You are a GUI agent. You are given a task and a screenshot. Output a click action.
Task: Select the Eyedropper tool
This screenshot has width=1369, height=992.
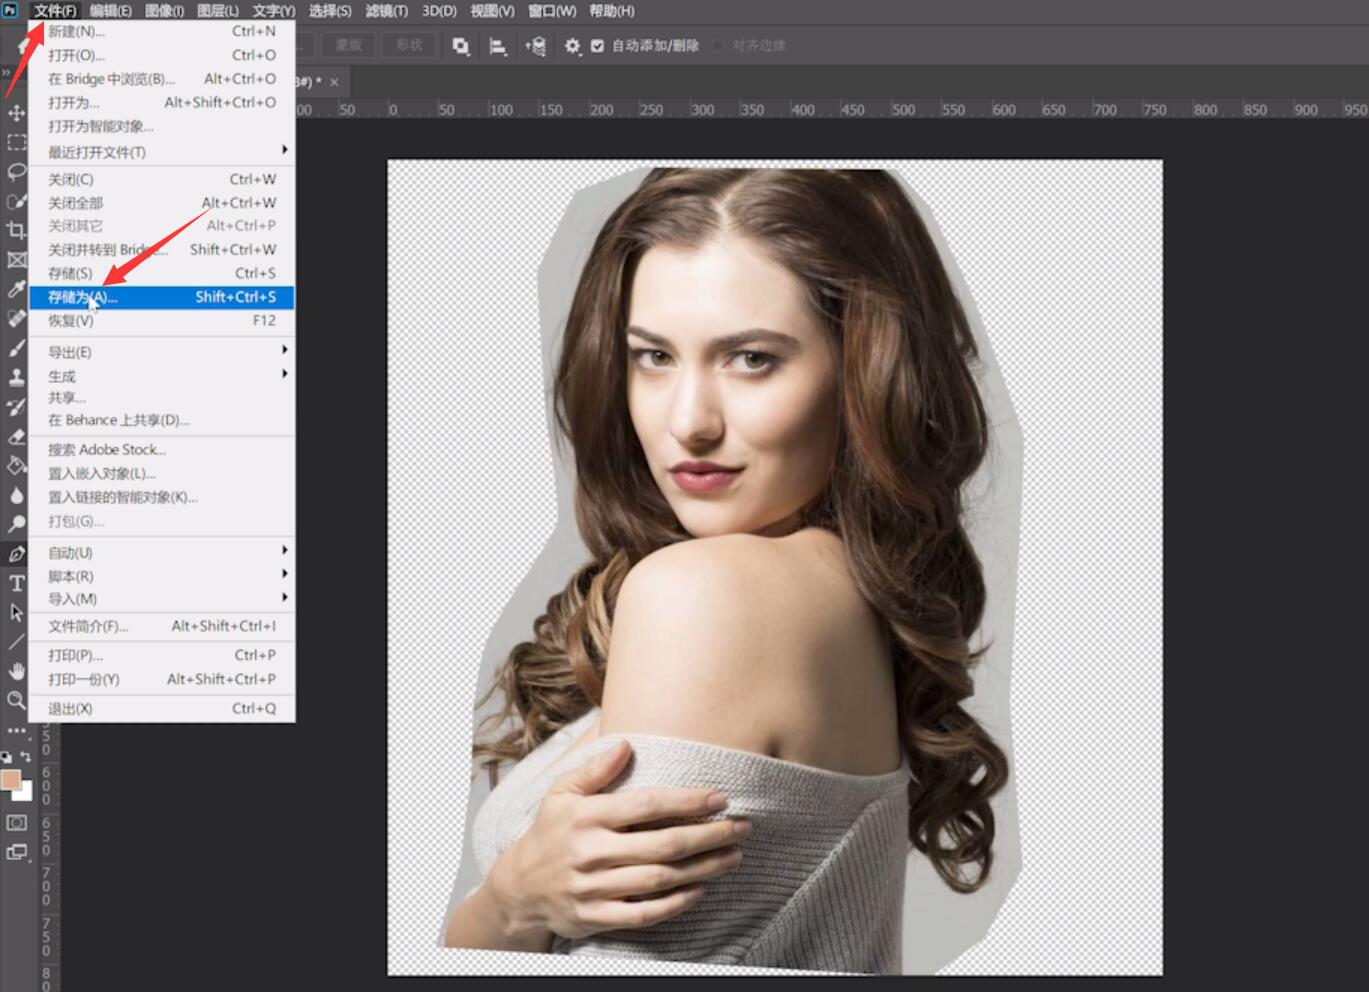pyautogui.click(x=16, y=289)
